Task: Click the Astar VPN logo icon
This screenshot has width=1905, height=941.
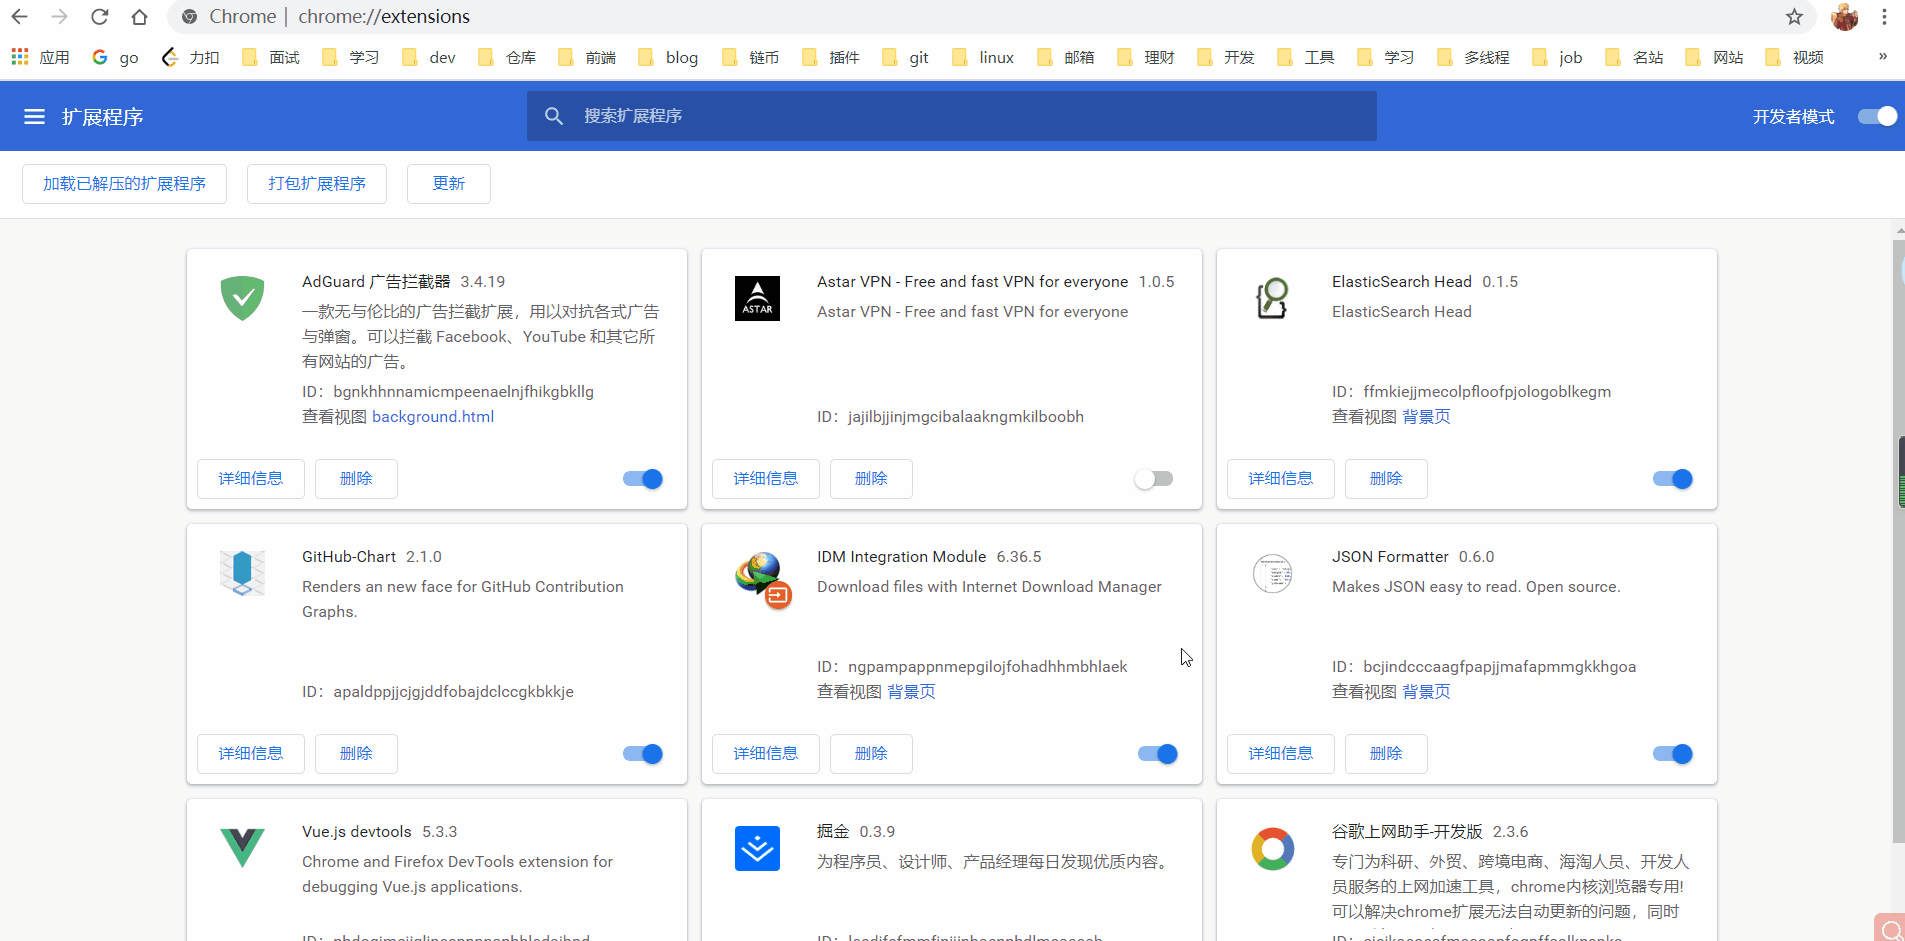Action: pos(757,298)
